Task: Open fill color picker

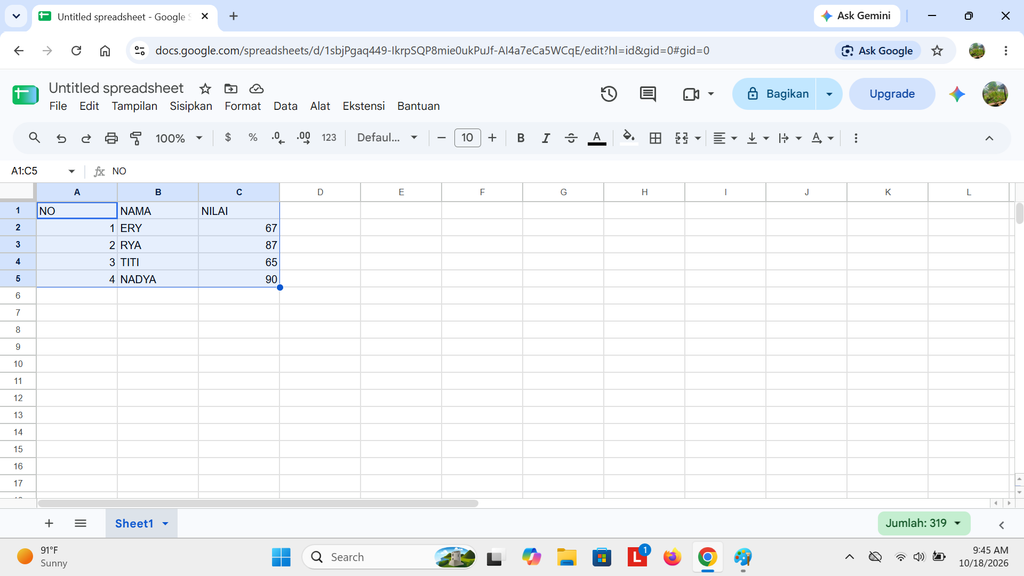Action: coord(628,137)
